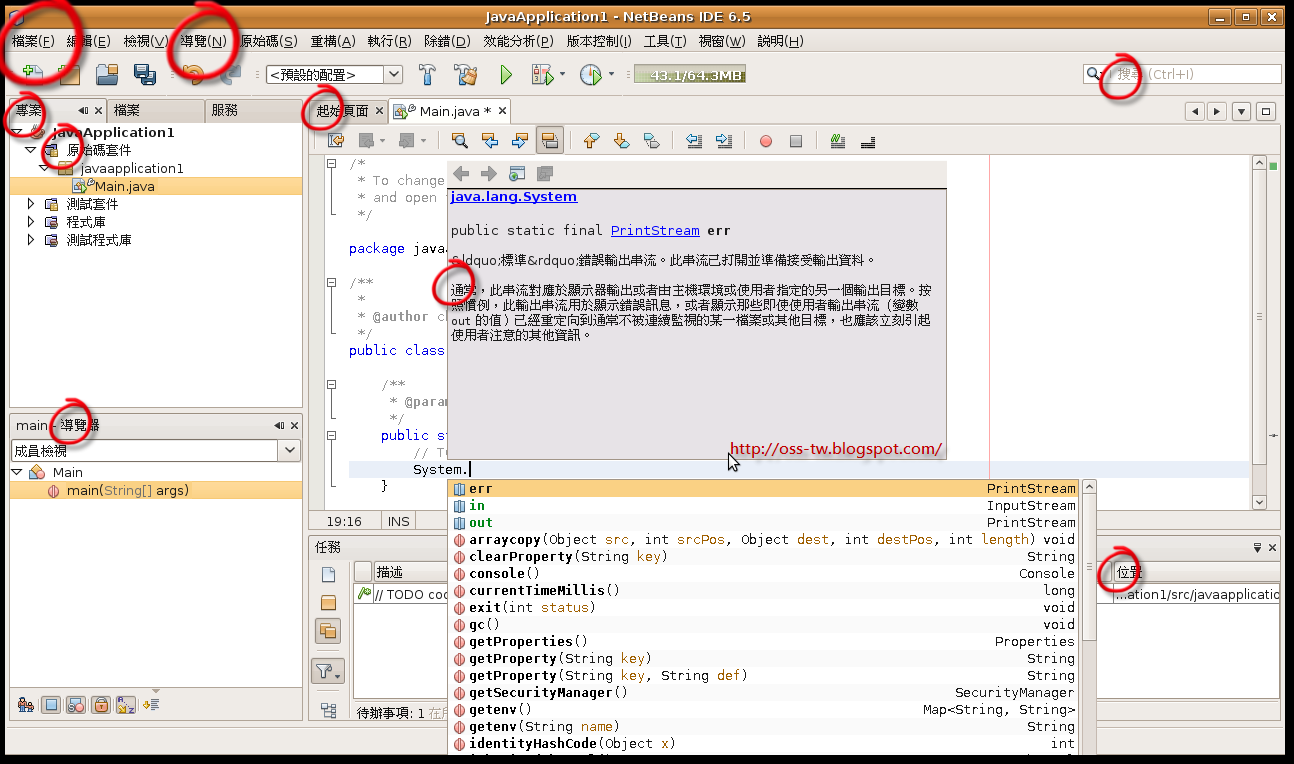Switch to the 起始頁面 tab
This screenshot has width=1294, height=764.
344,110
